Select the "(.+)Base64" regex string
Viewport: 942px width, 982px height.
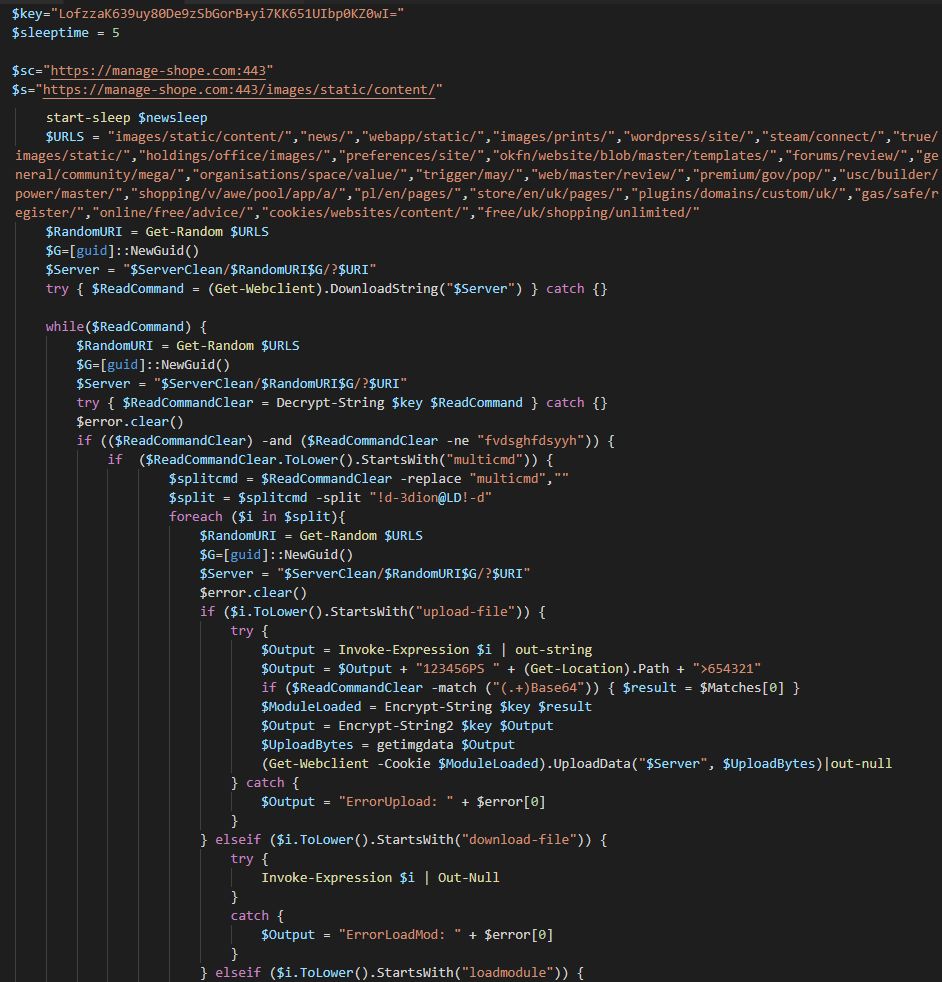coord(542,688)
